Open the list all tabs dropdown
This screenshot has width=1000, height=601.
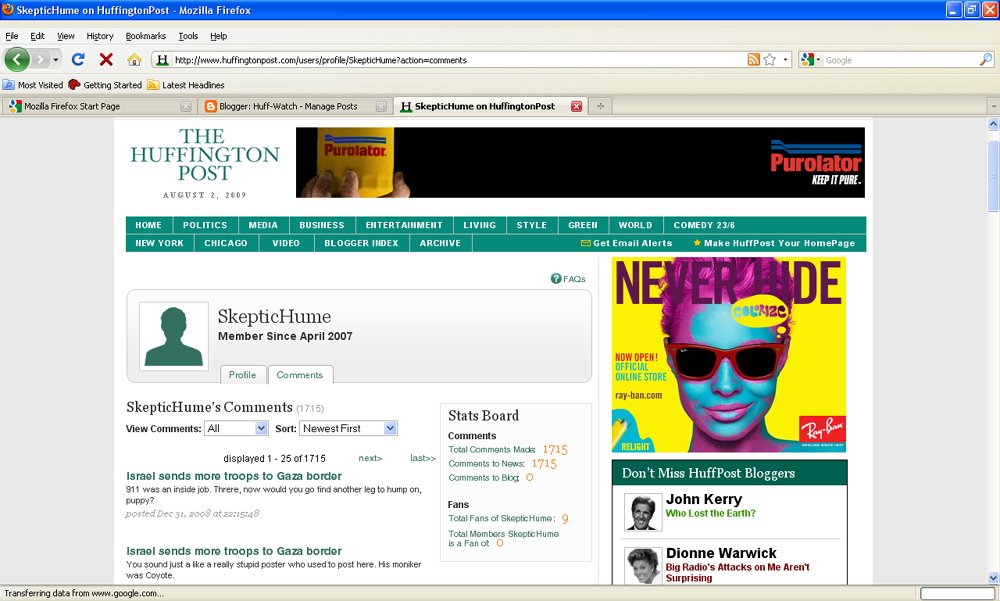pos(993,107)
